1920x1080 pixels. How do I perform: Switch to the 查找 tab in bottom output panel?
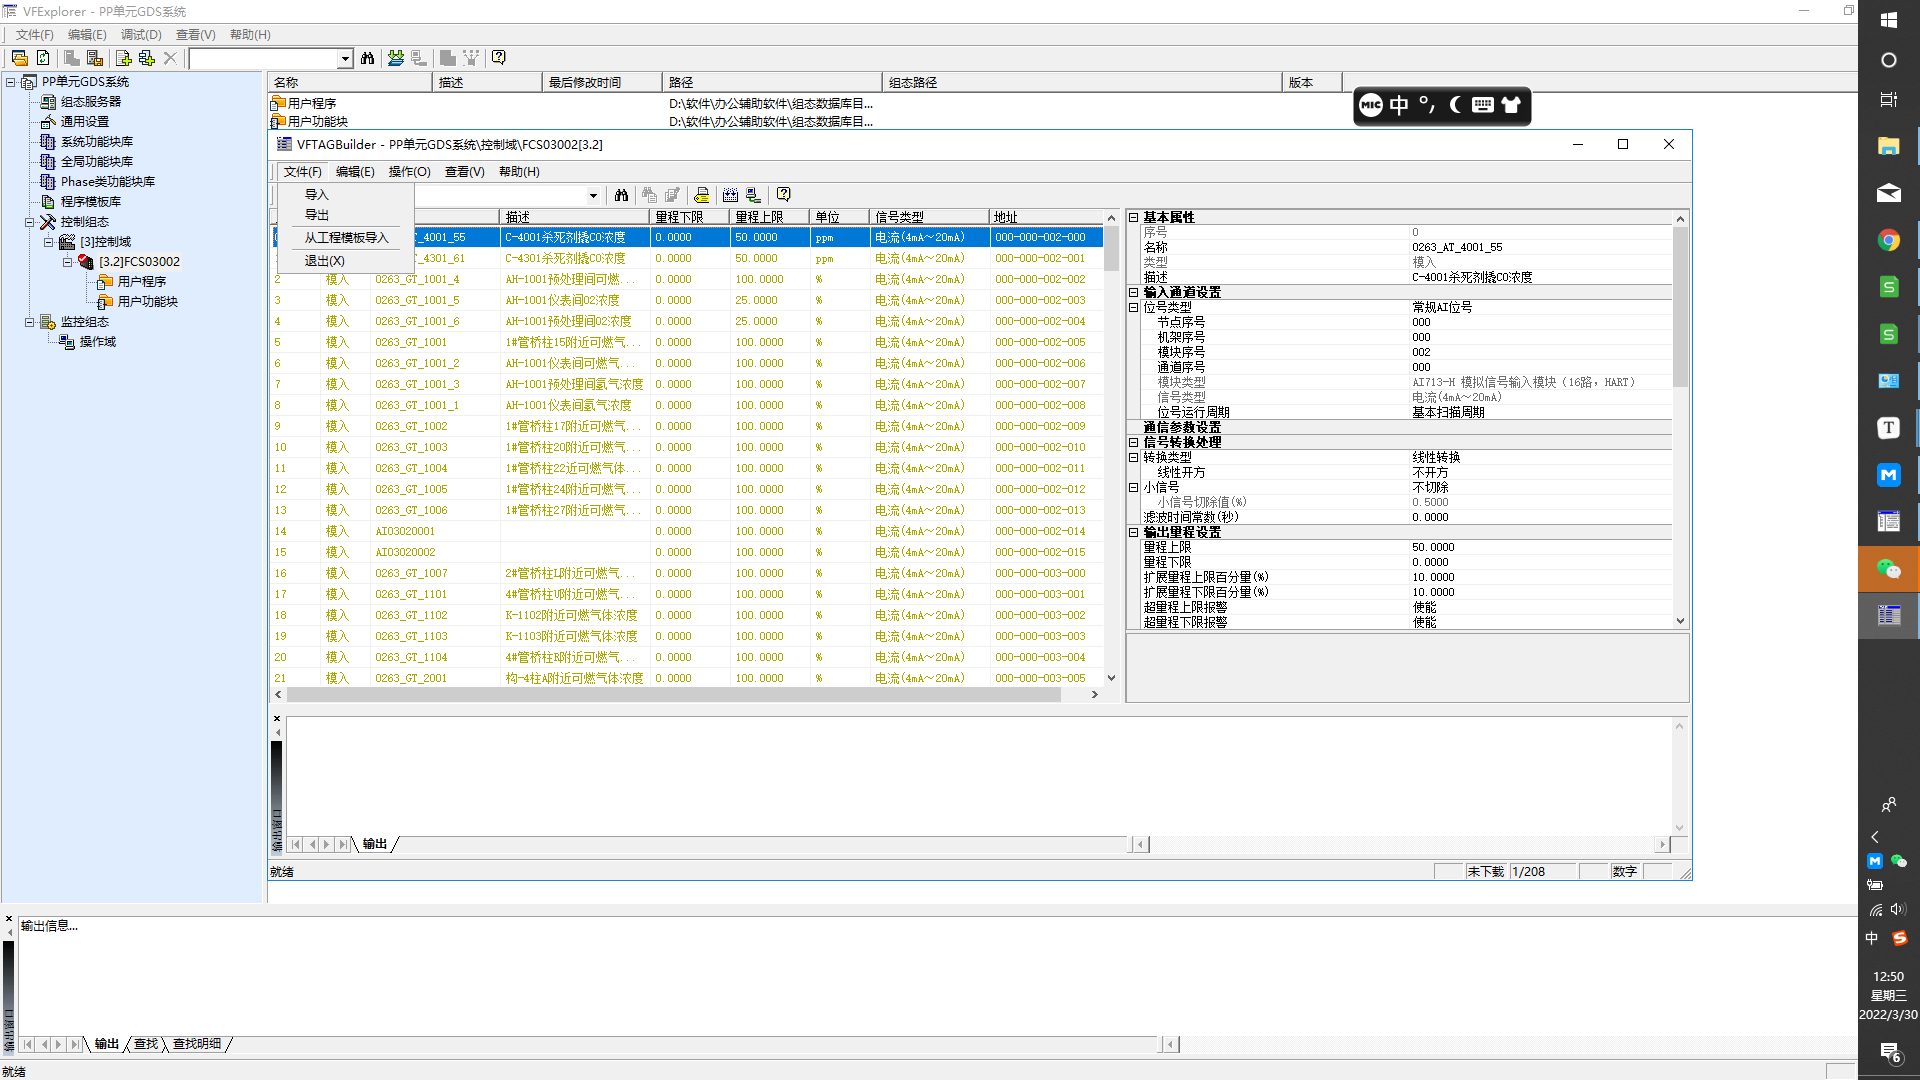[146, 1044]
